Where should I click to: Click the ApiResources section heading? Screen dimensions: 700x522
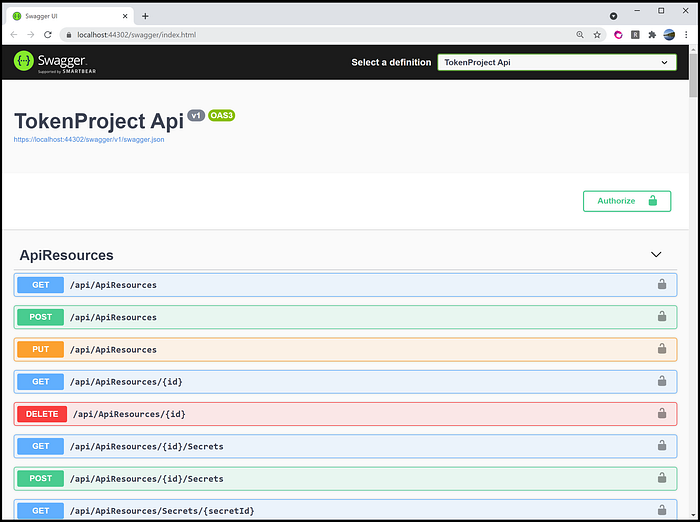click(67, 255)
